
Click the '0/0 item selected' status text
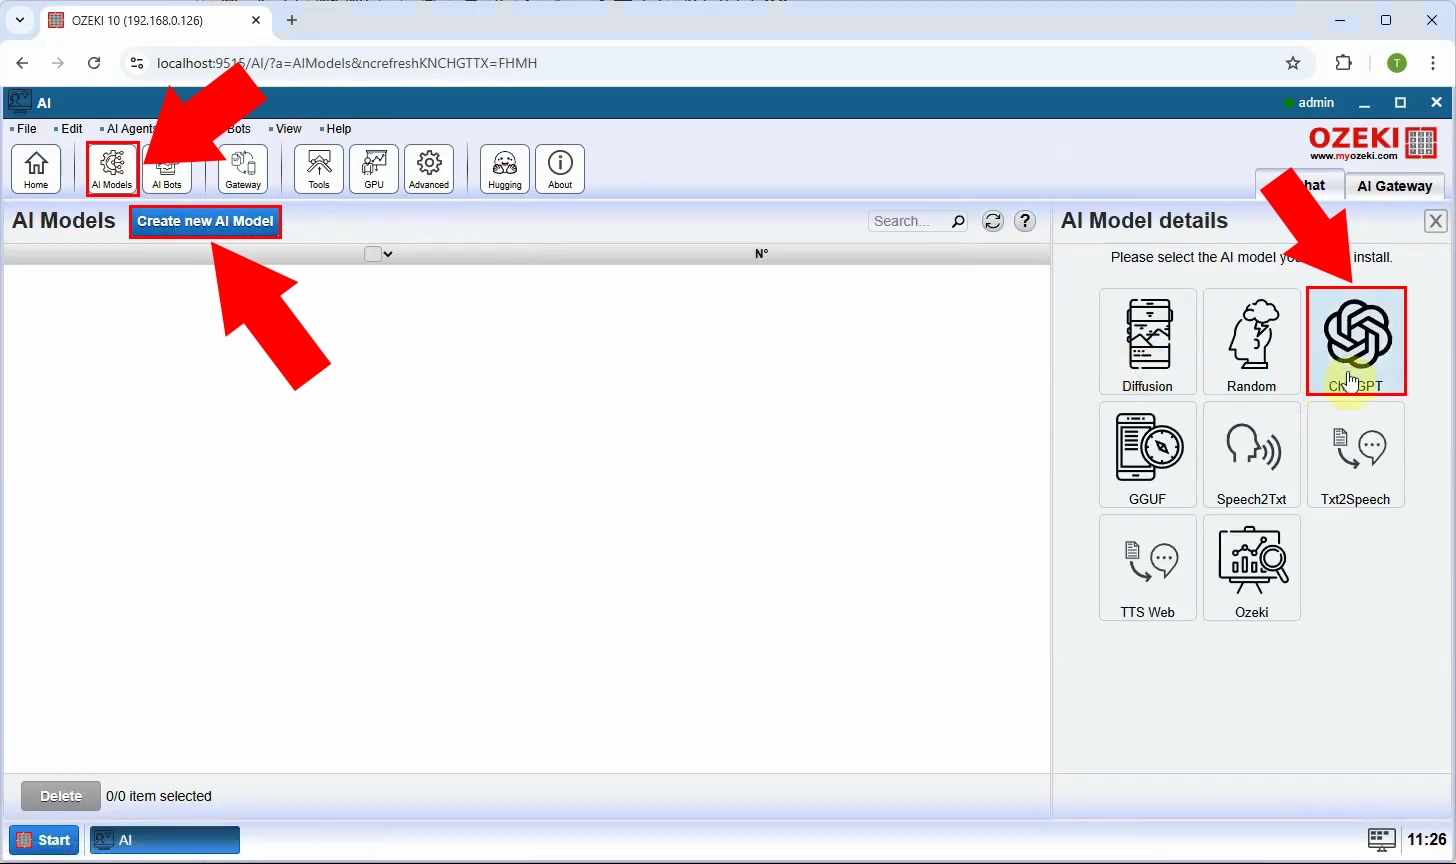click(159, 796)
